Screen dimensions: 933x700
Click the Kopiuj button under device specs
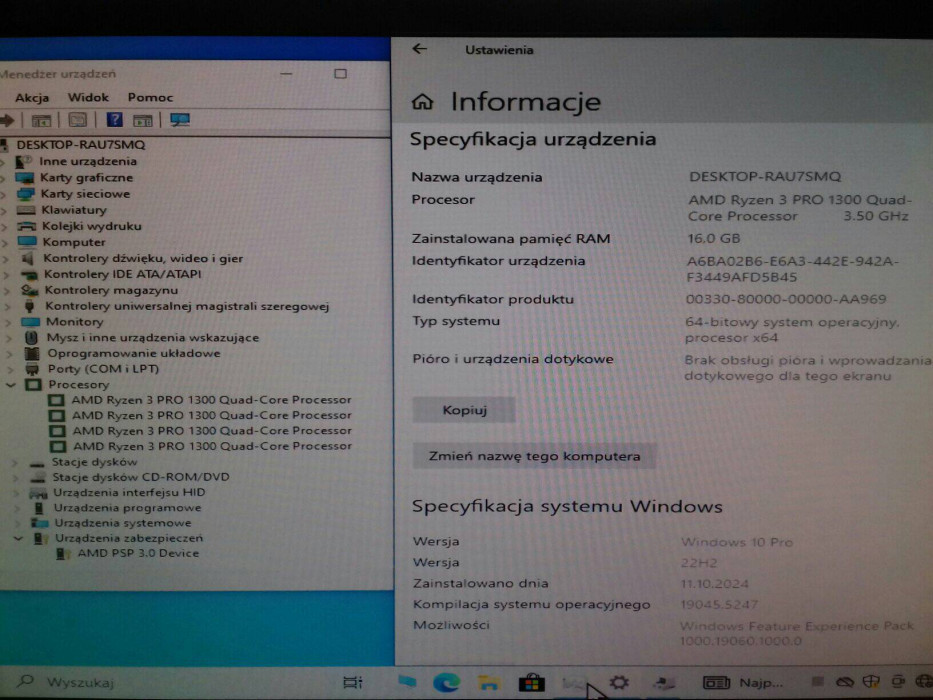click(464, 410)
